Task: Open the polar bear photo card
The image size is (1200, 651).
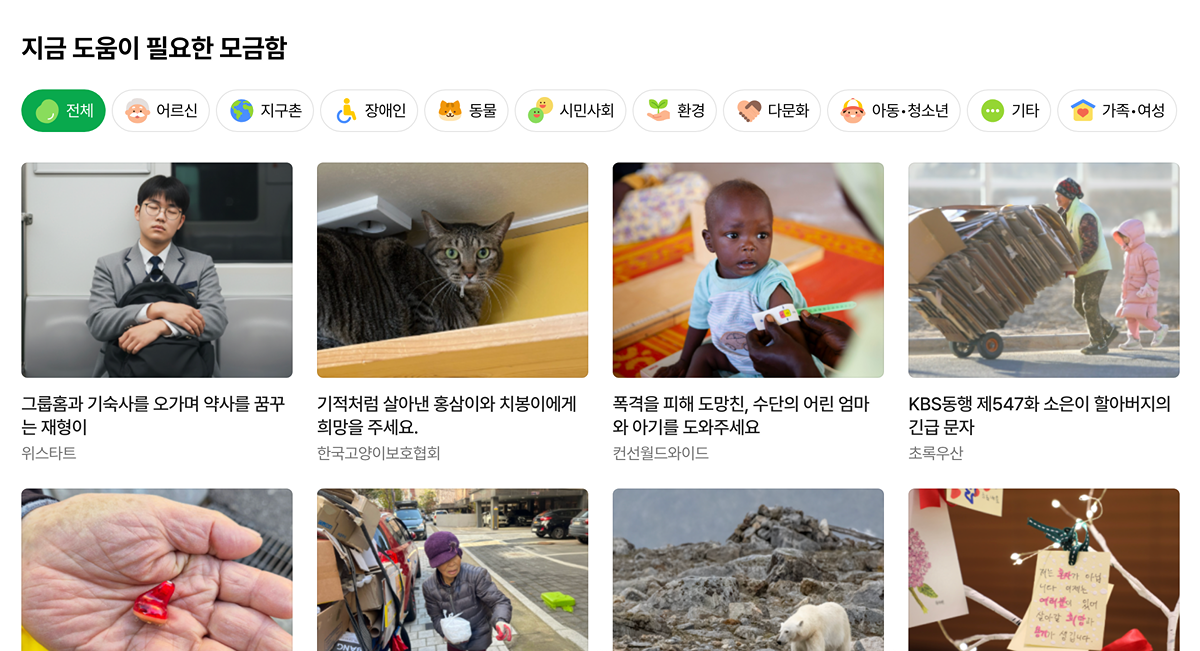Action: tap(748, 570)
